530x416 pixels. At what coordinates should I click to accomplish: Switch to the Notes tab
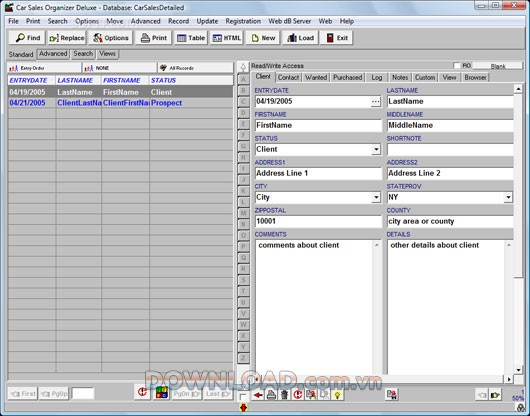coord(400,77)
